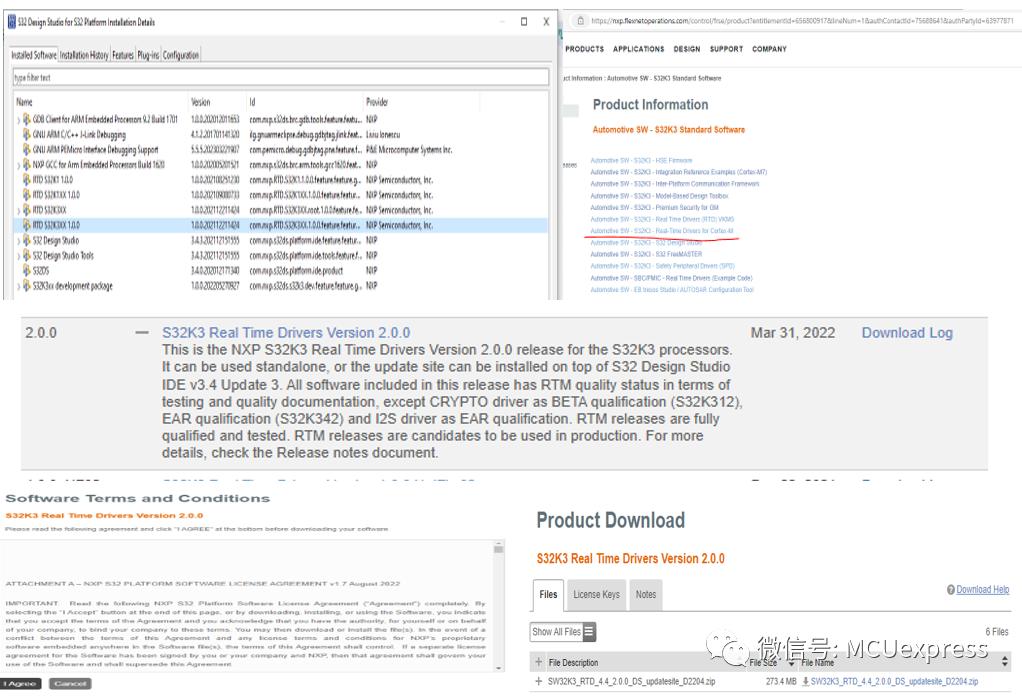Click the license agreement vertical scrollbar

point(499,605)
